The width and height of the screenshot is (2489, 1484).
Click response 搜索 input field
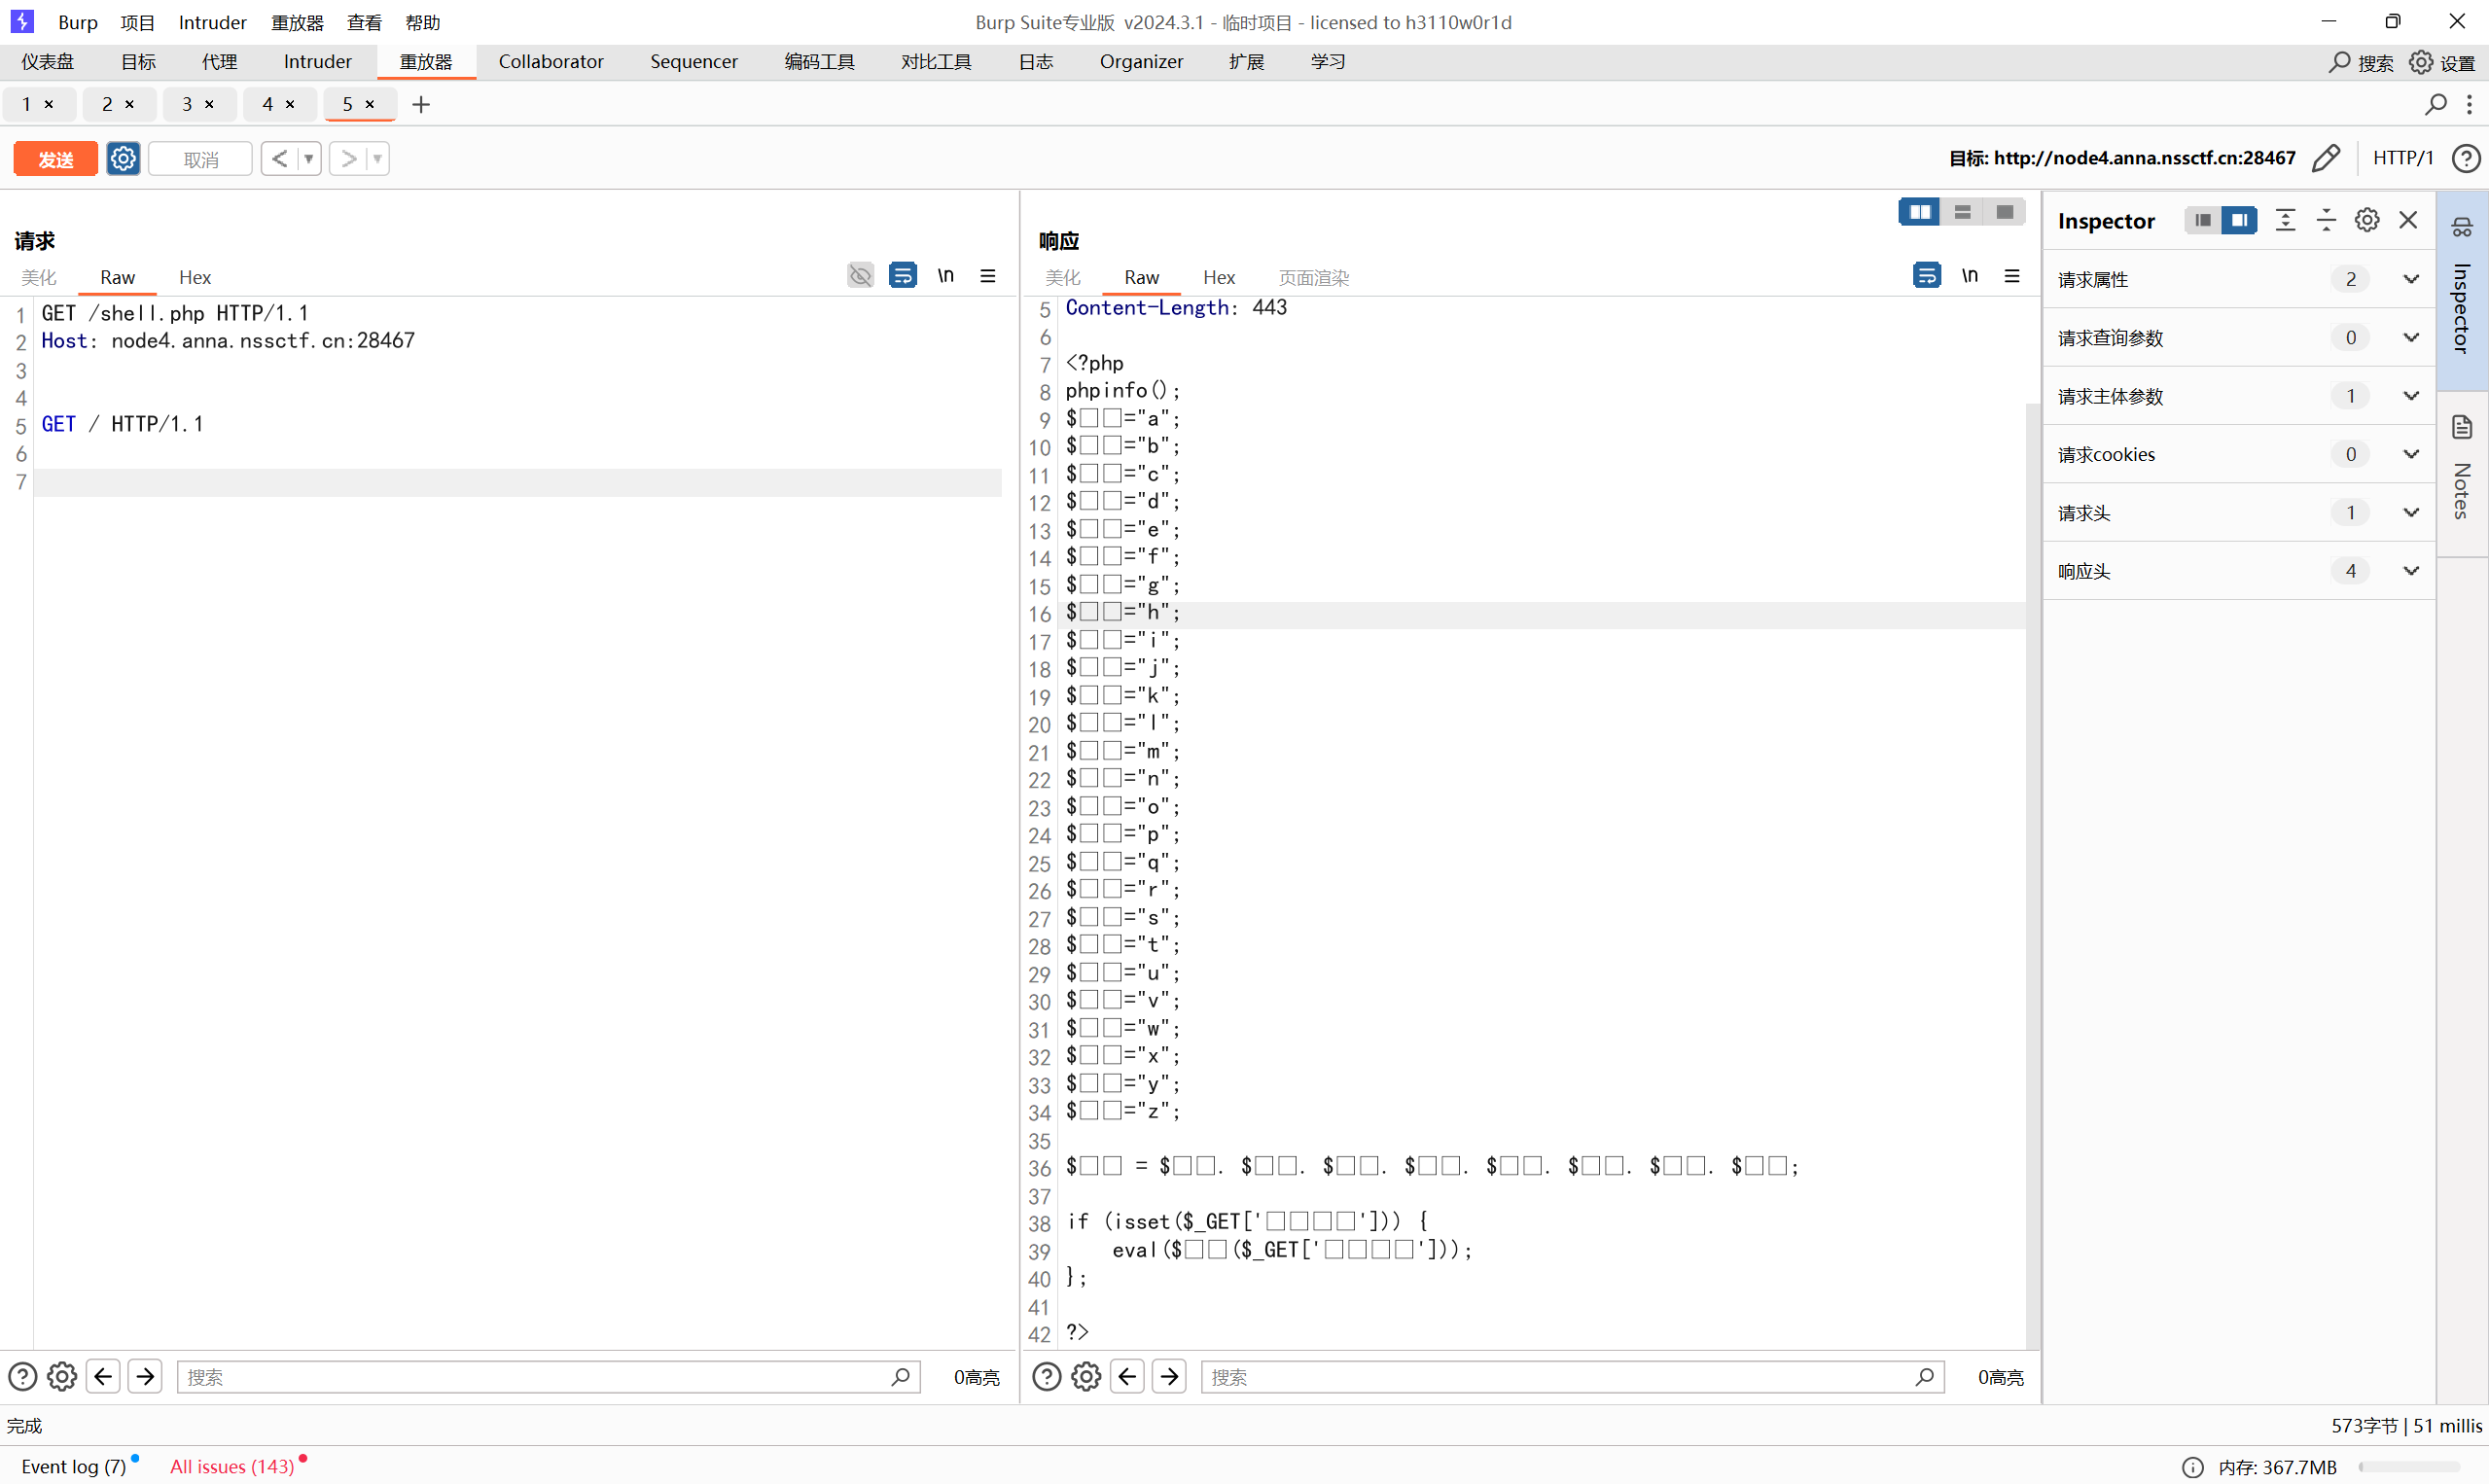click(1572, 1377)
